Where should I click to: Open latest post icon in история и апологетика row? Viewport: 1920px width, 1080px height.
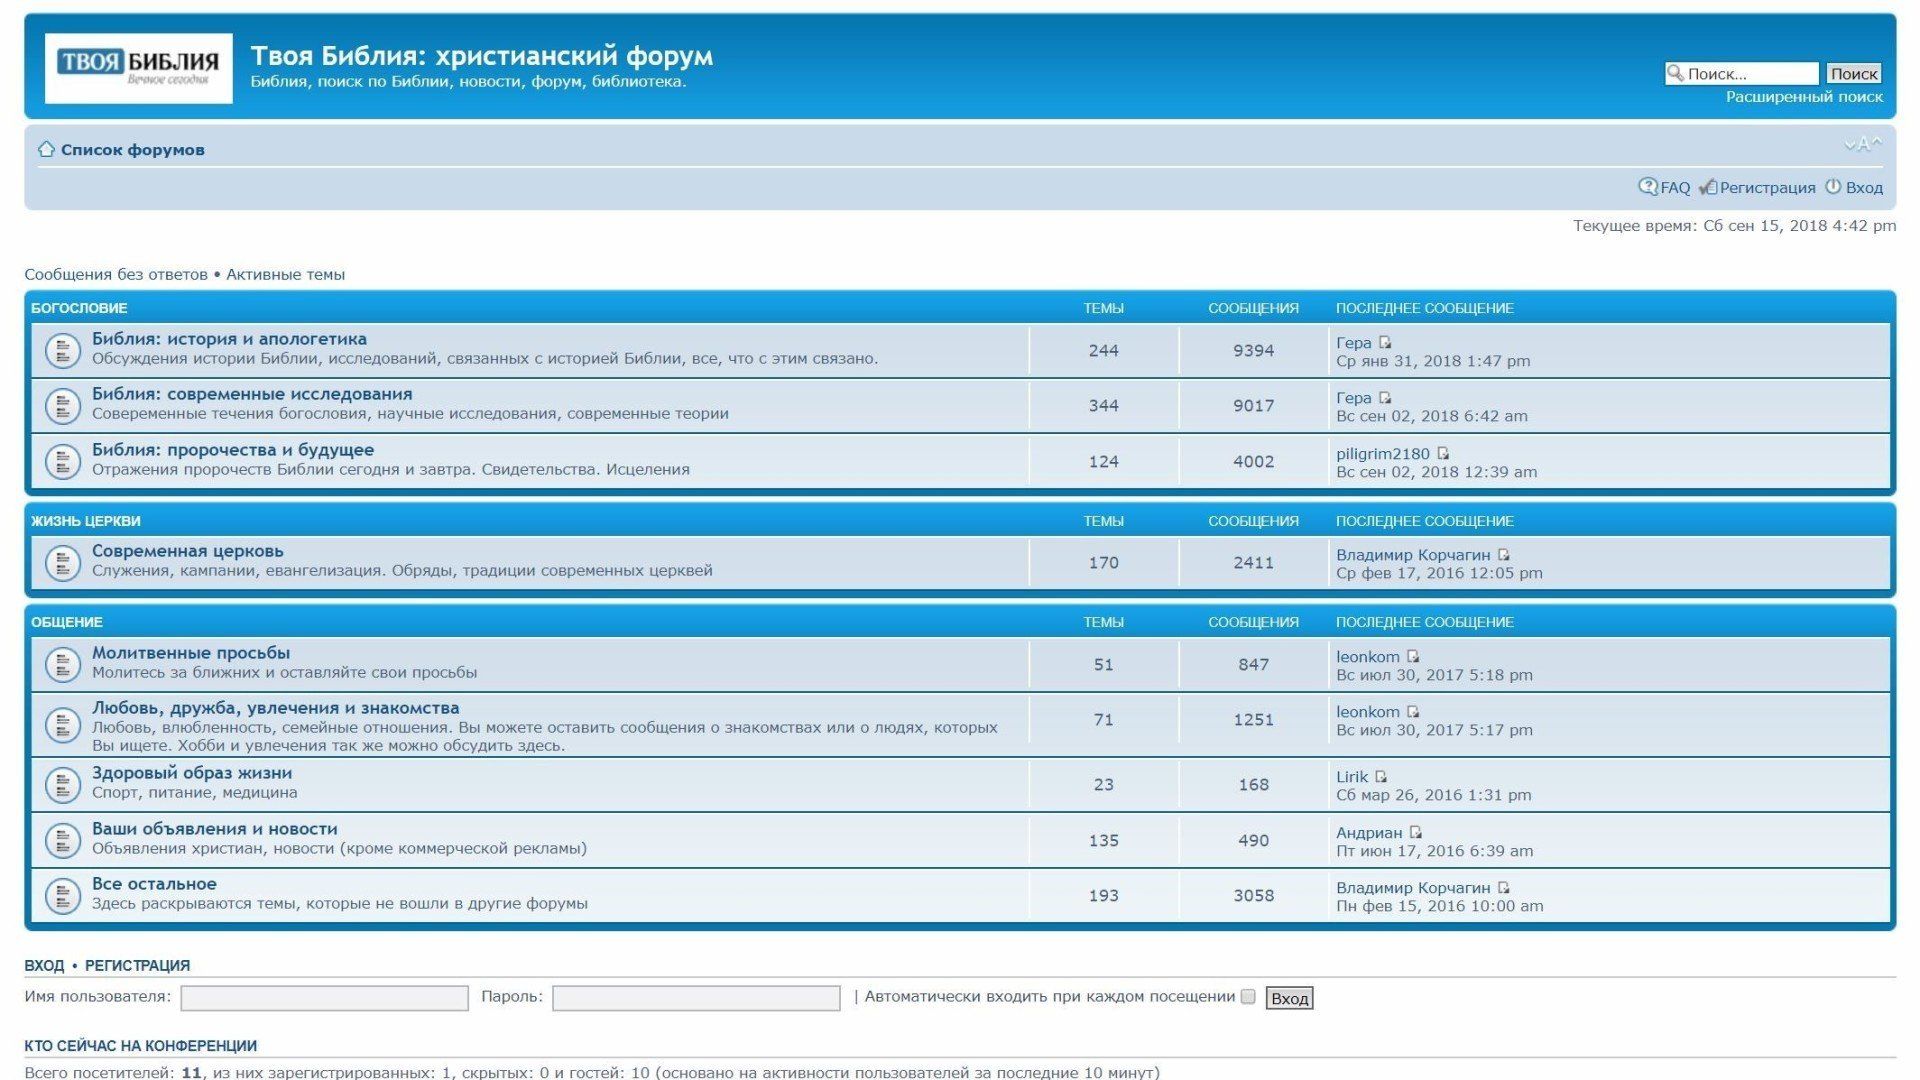coord(1385,342)
